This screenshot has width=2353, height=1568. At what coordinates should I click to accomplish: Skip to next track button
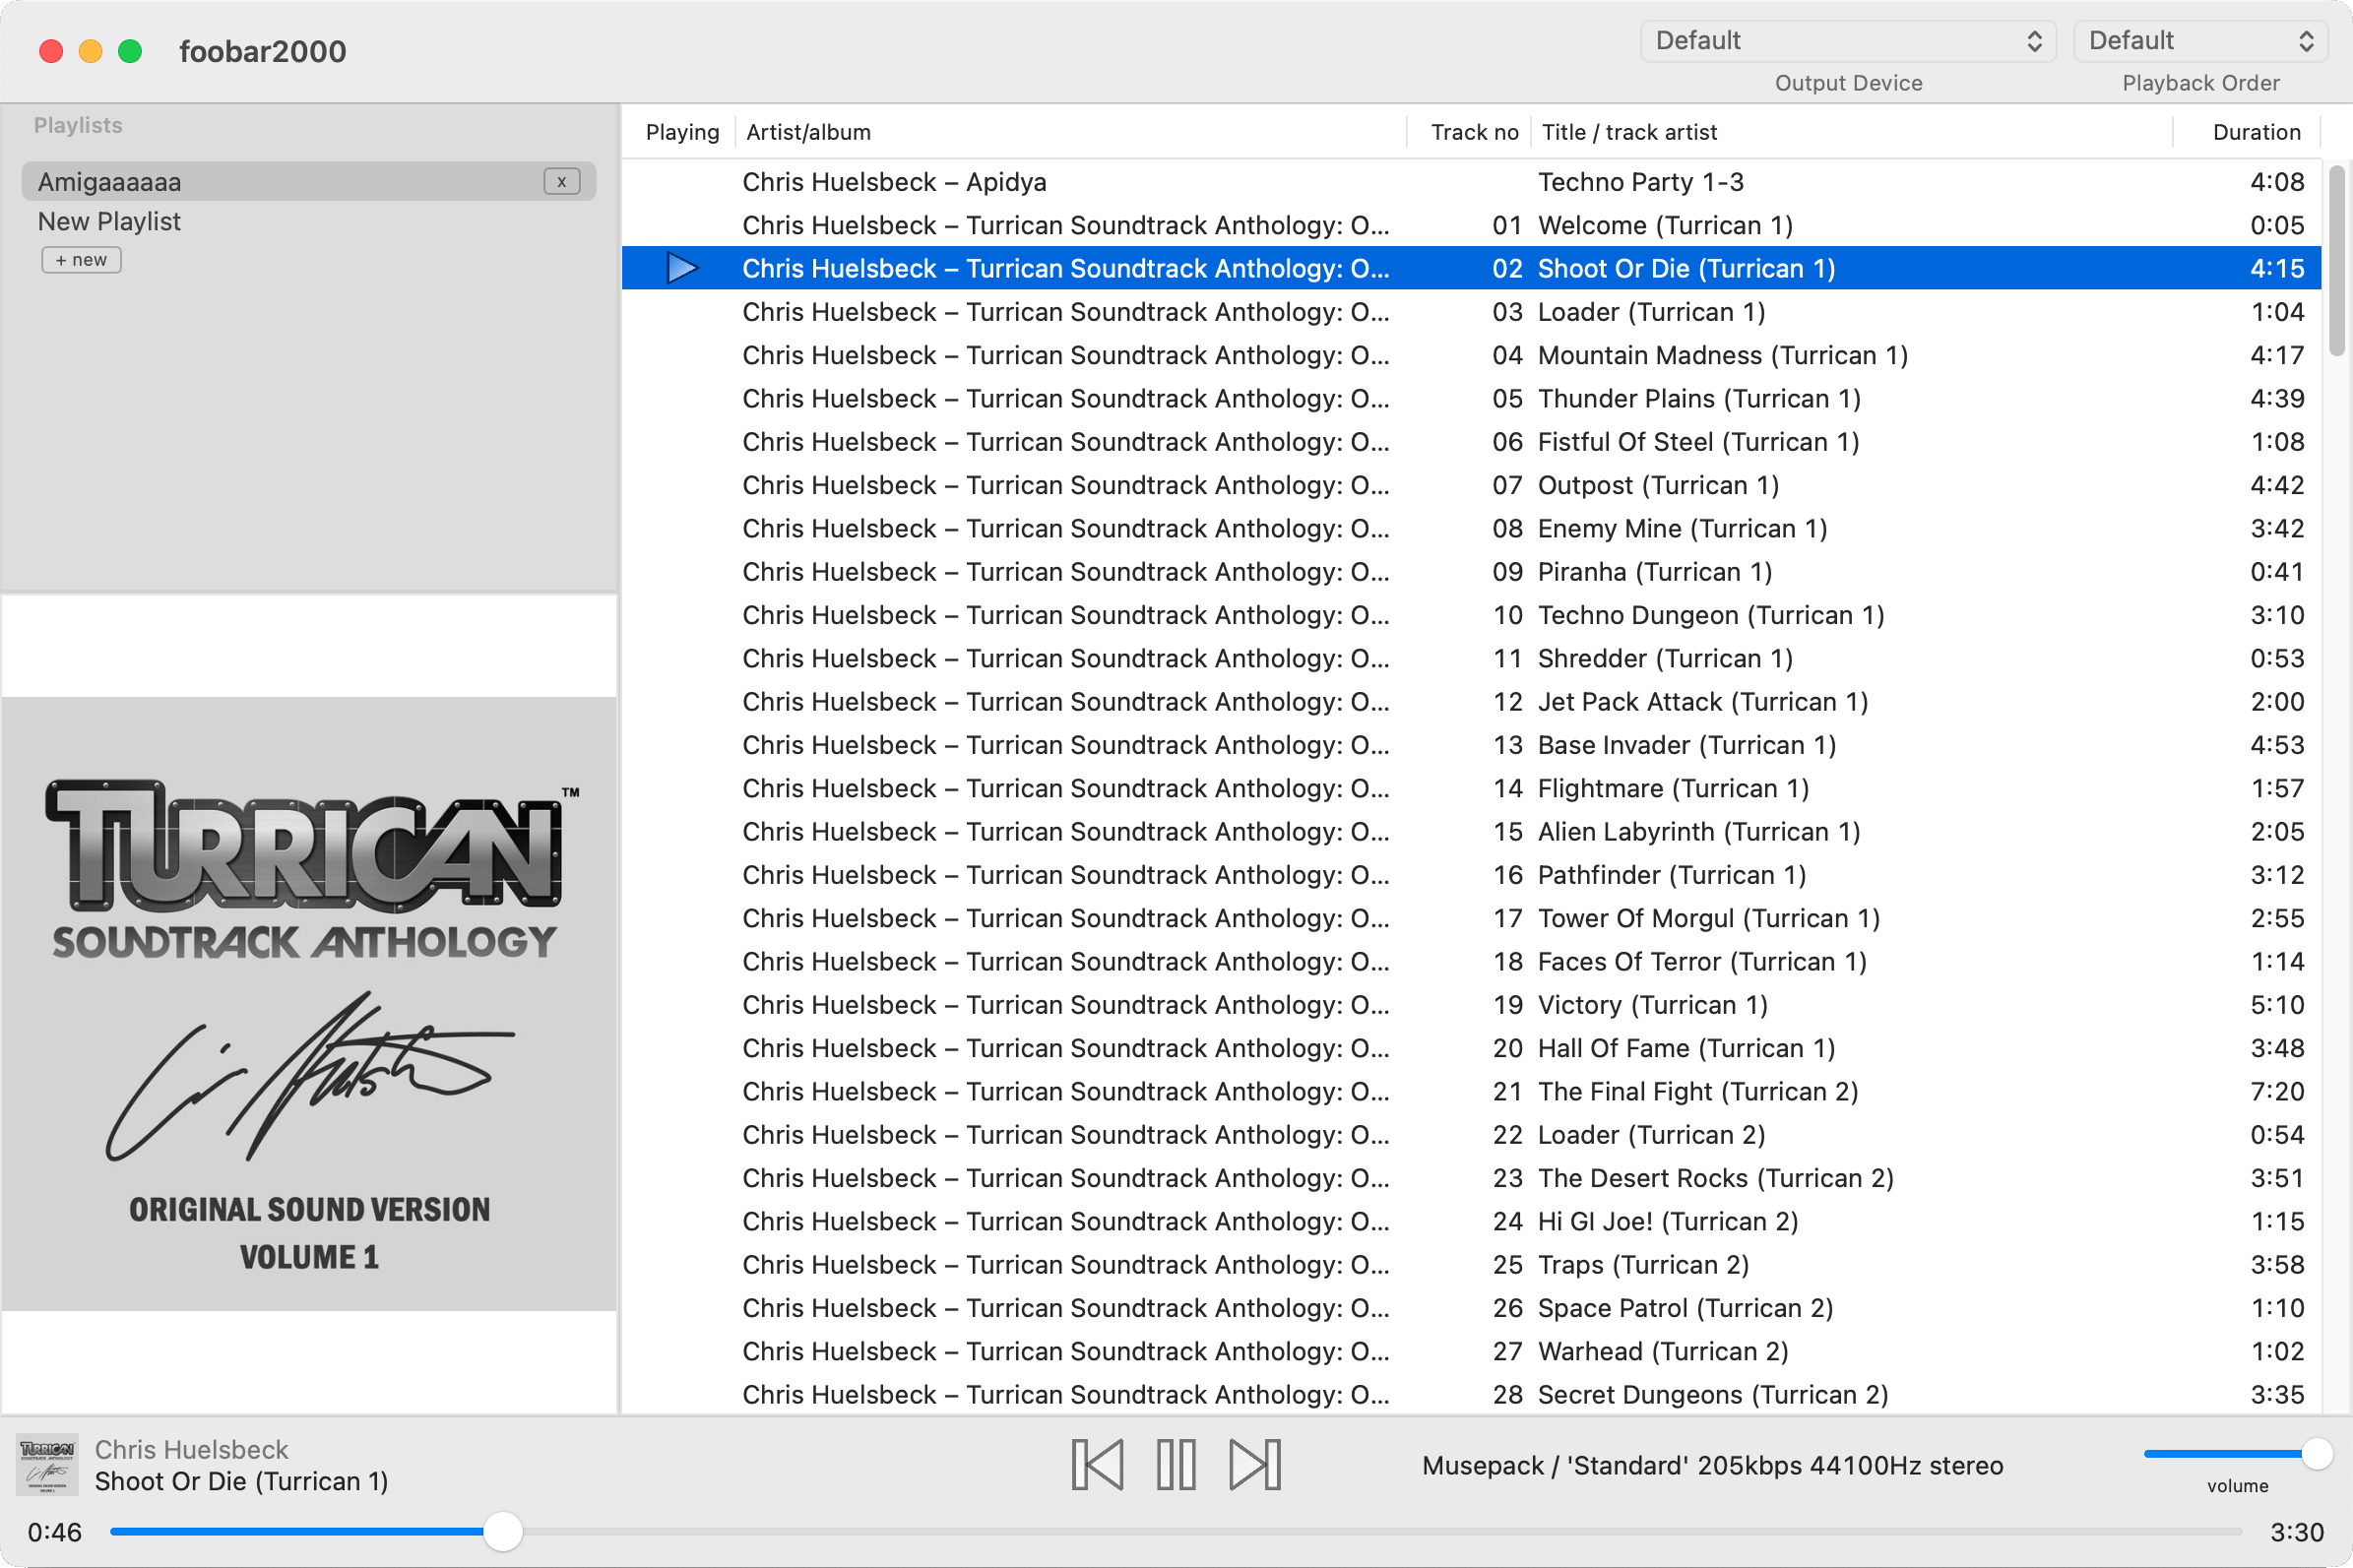coord(1254,1465)
